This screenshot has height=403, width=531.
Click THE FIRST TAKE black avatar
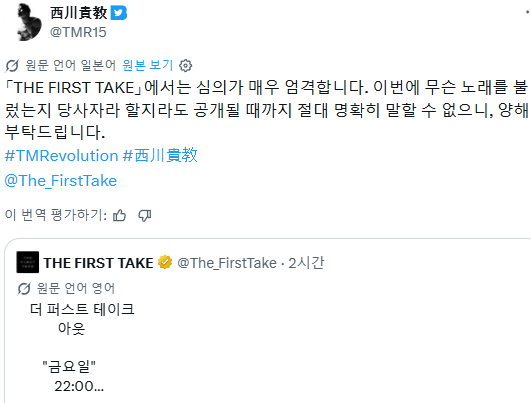click(28, 262)
